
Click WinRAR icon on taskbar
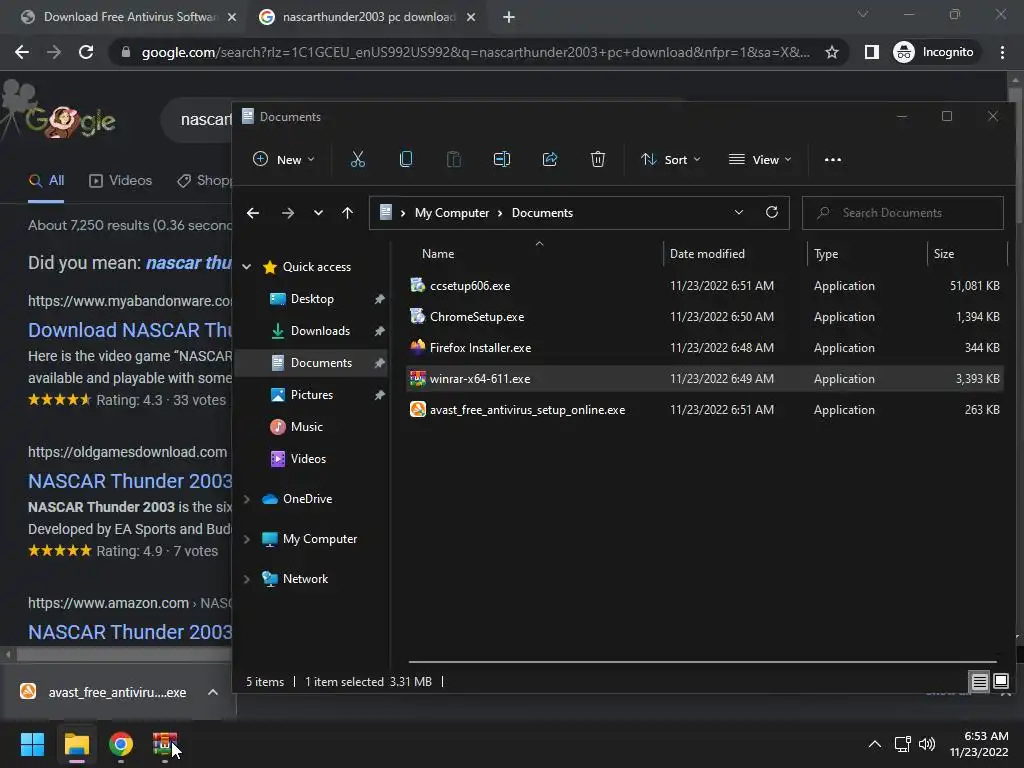coord(165,744)
